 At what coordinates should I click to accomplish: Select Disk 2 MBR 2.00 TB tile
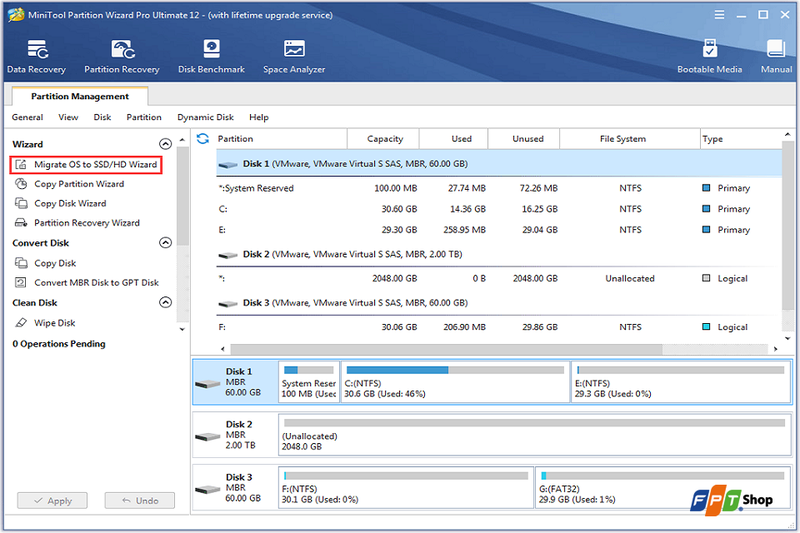(x=236, y=435)
